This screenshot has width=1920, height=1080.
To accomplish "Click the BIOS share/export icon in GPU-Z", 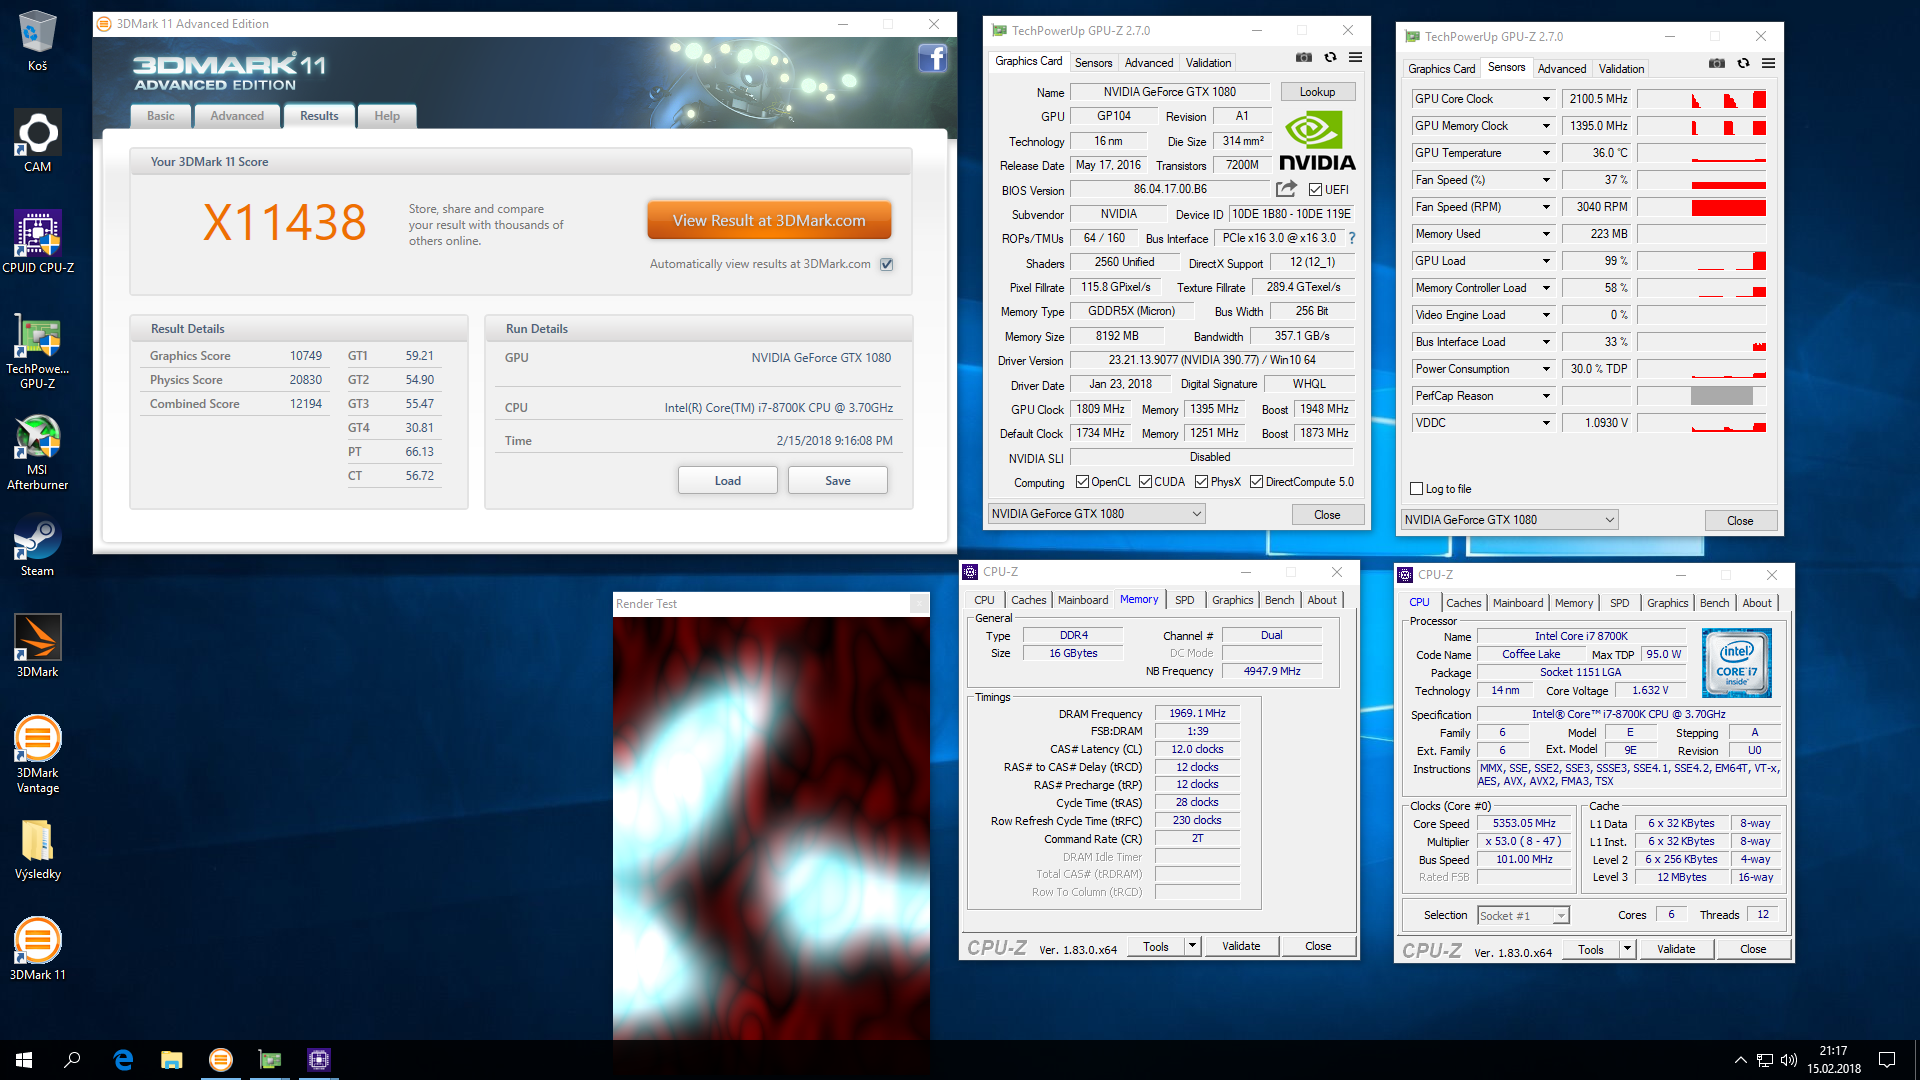I will point(1287,188).
